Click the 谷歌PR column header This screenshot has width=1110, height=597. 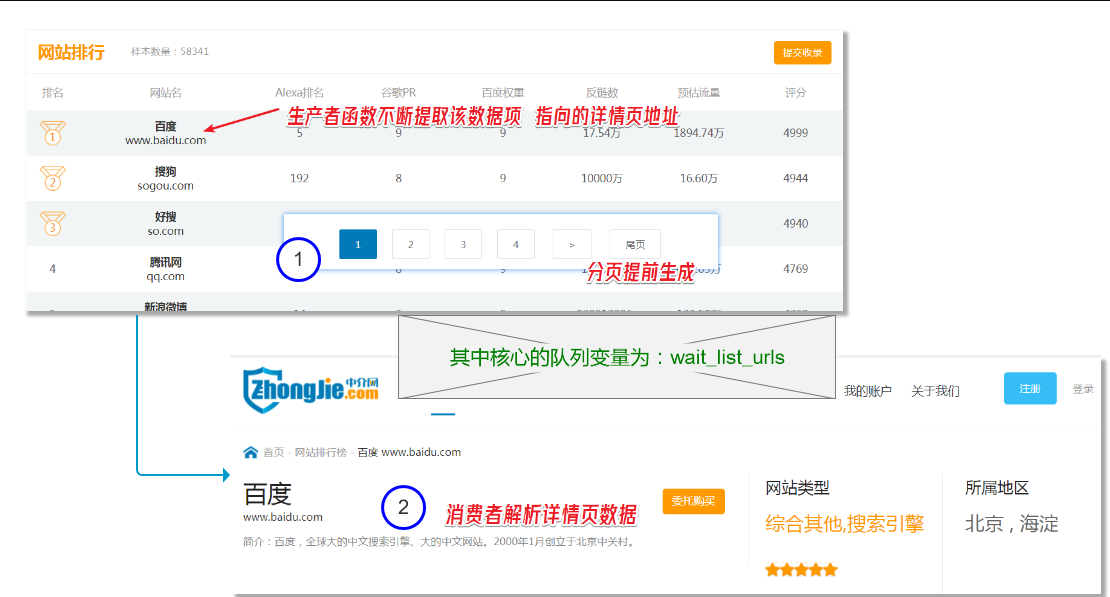tap(399, 93)
